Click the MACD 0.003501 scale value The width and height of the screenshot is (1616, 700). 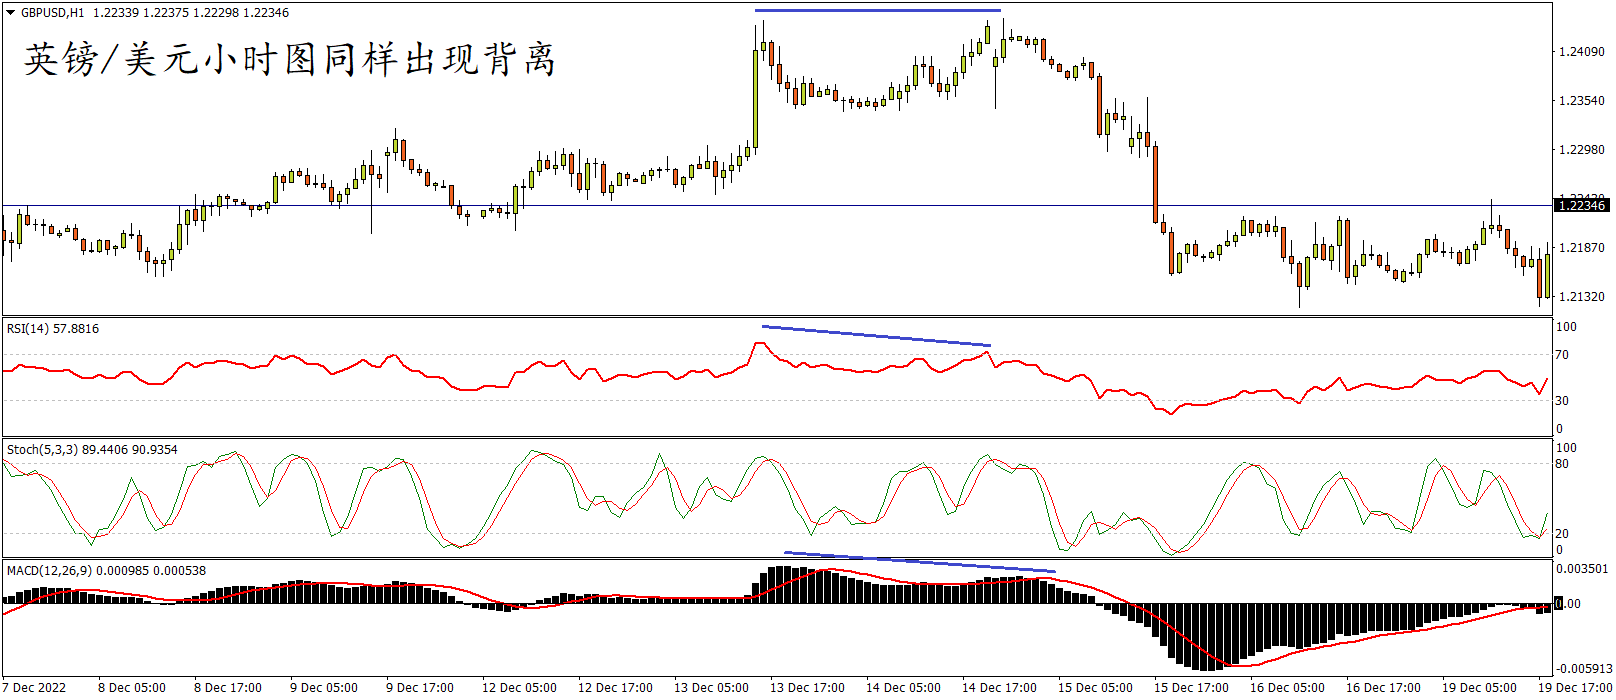click(x=1582, y=569)
